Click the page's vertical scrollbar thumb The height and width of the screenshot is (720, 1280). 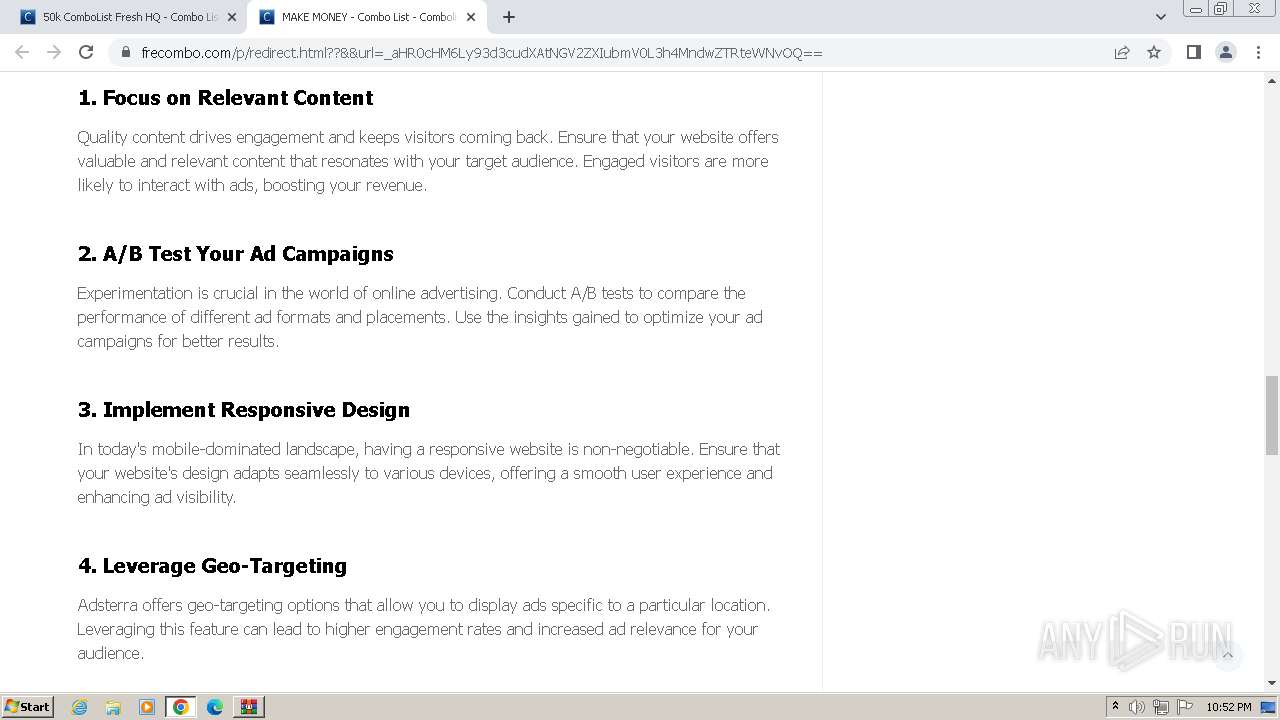[1272, 415]
